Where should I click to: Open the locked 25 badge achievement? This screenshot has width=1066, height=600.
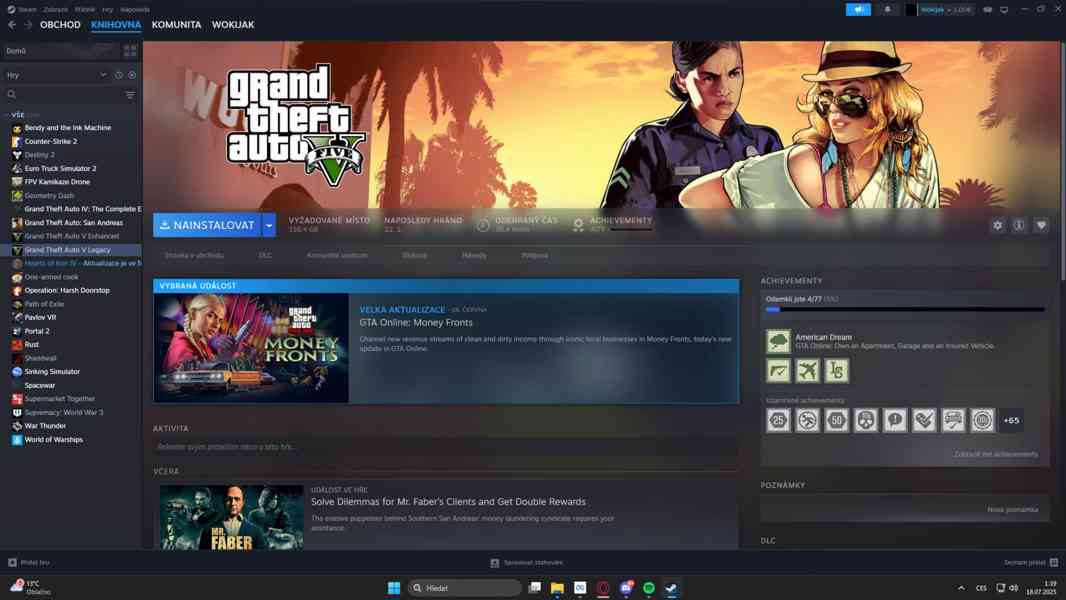[778, 421]
